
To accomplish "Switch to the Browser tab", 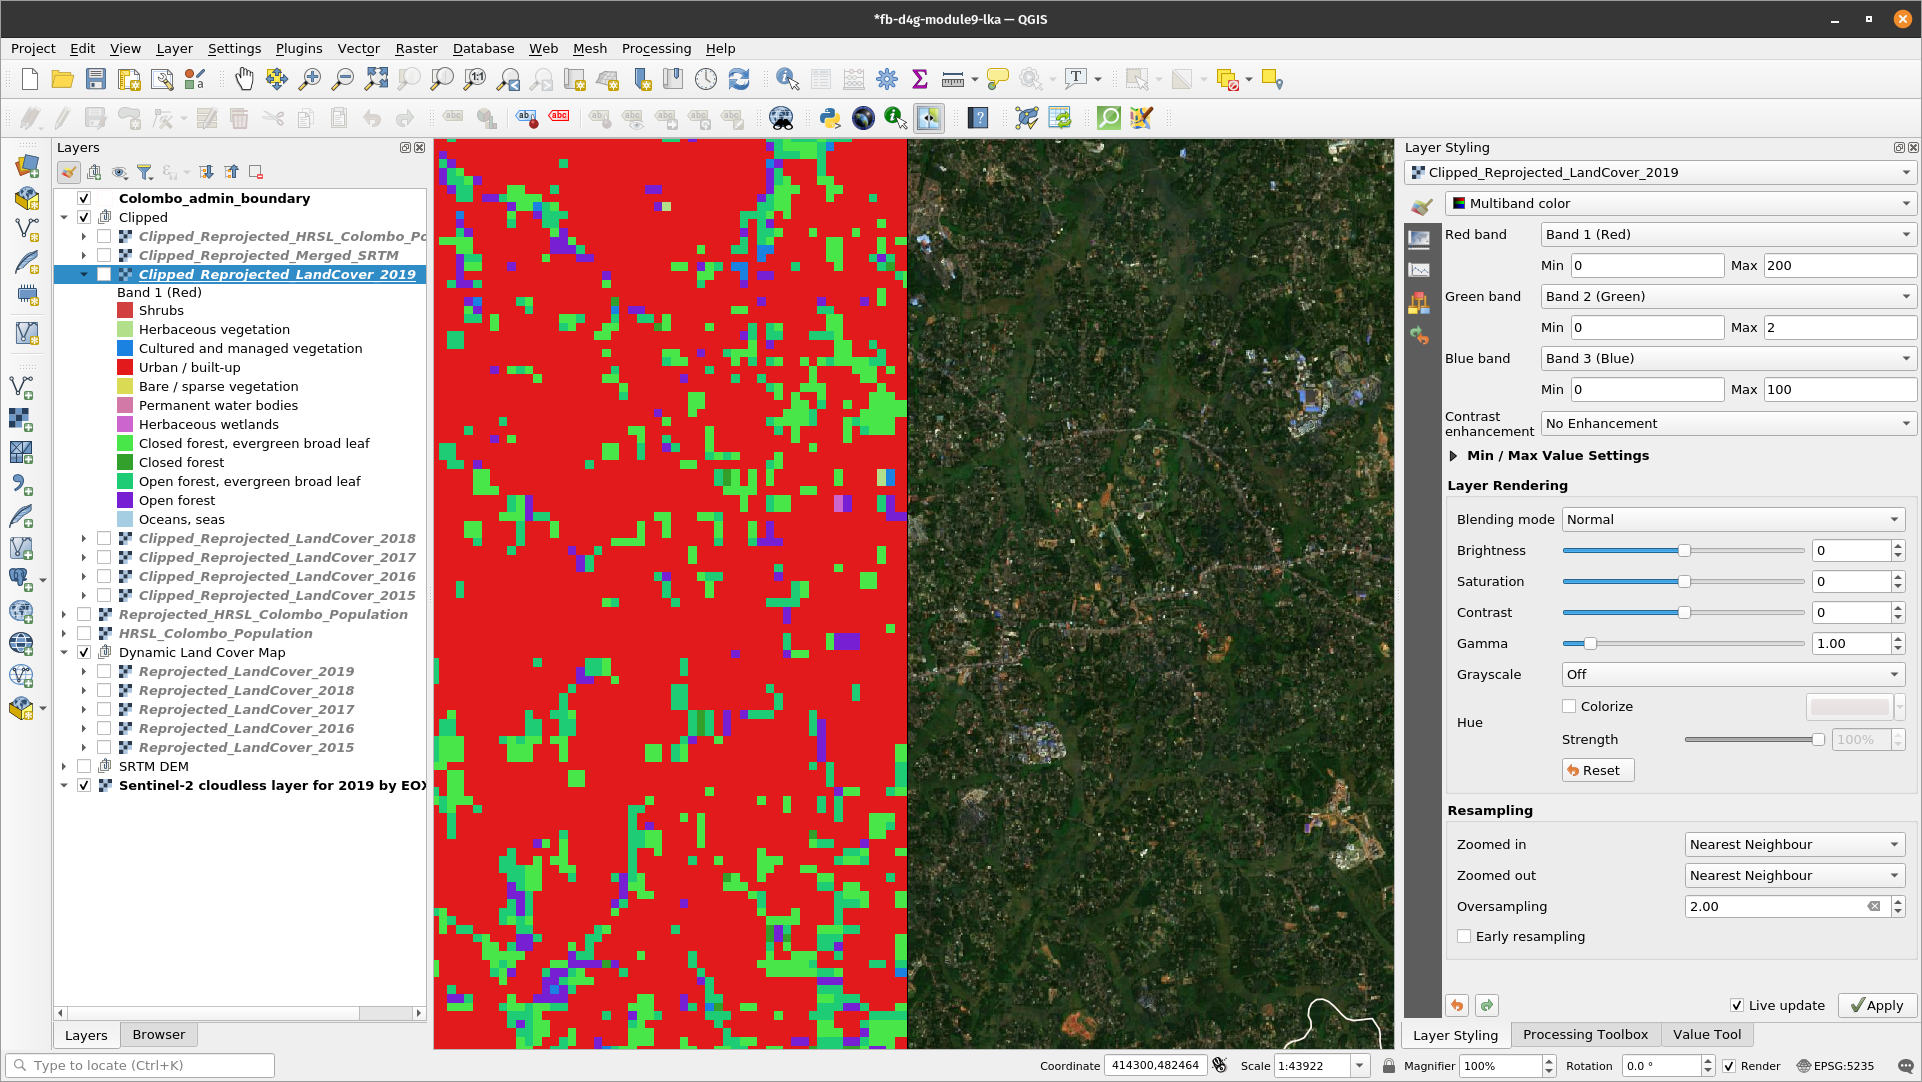I will tap(158, 1035).
